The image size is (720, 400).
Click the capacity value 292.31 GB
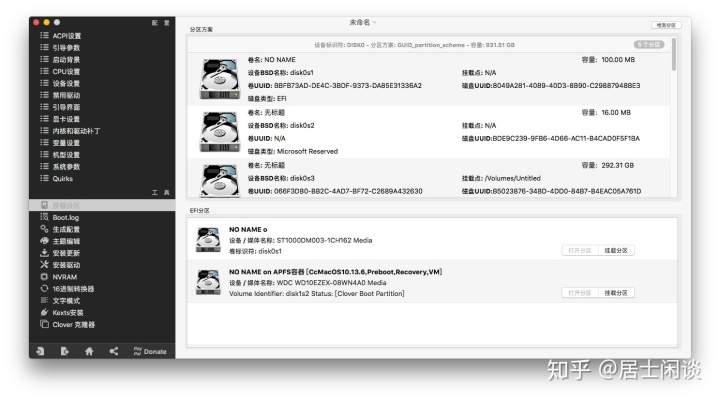pos(618,165)
